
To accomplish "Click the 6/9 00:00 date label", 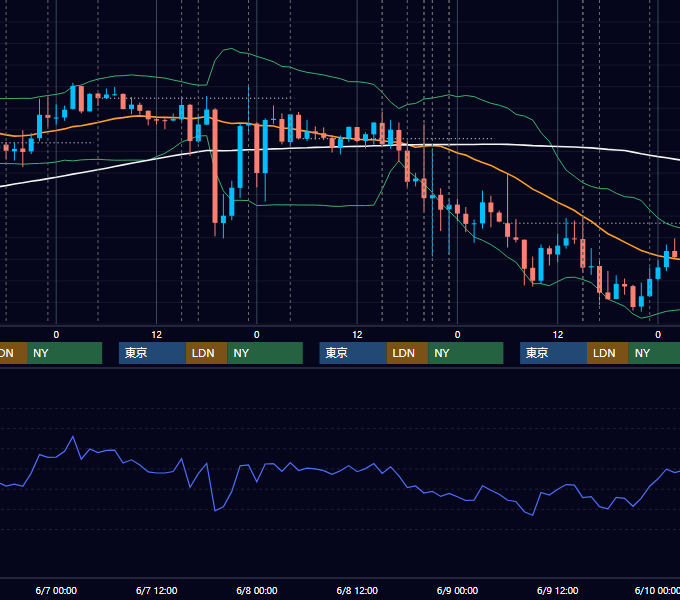I will point(457,590).
